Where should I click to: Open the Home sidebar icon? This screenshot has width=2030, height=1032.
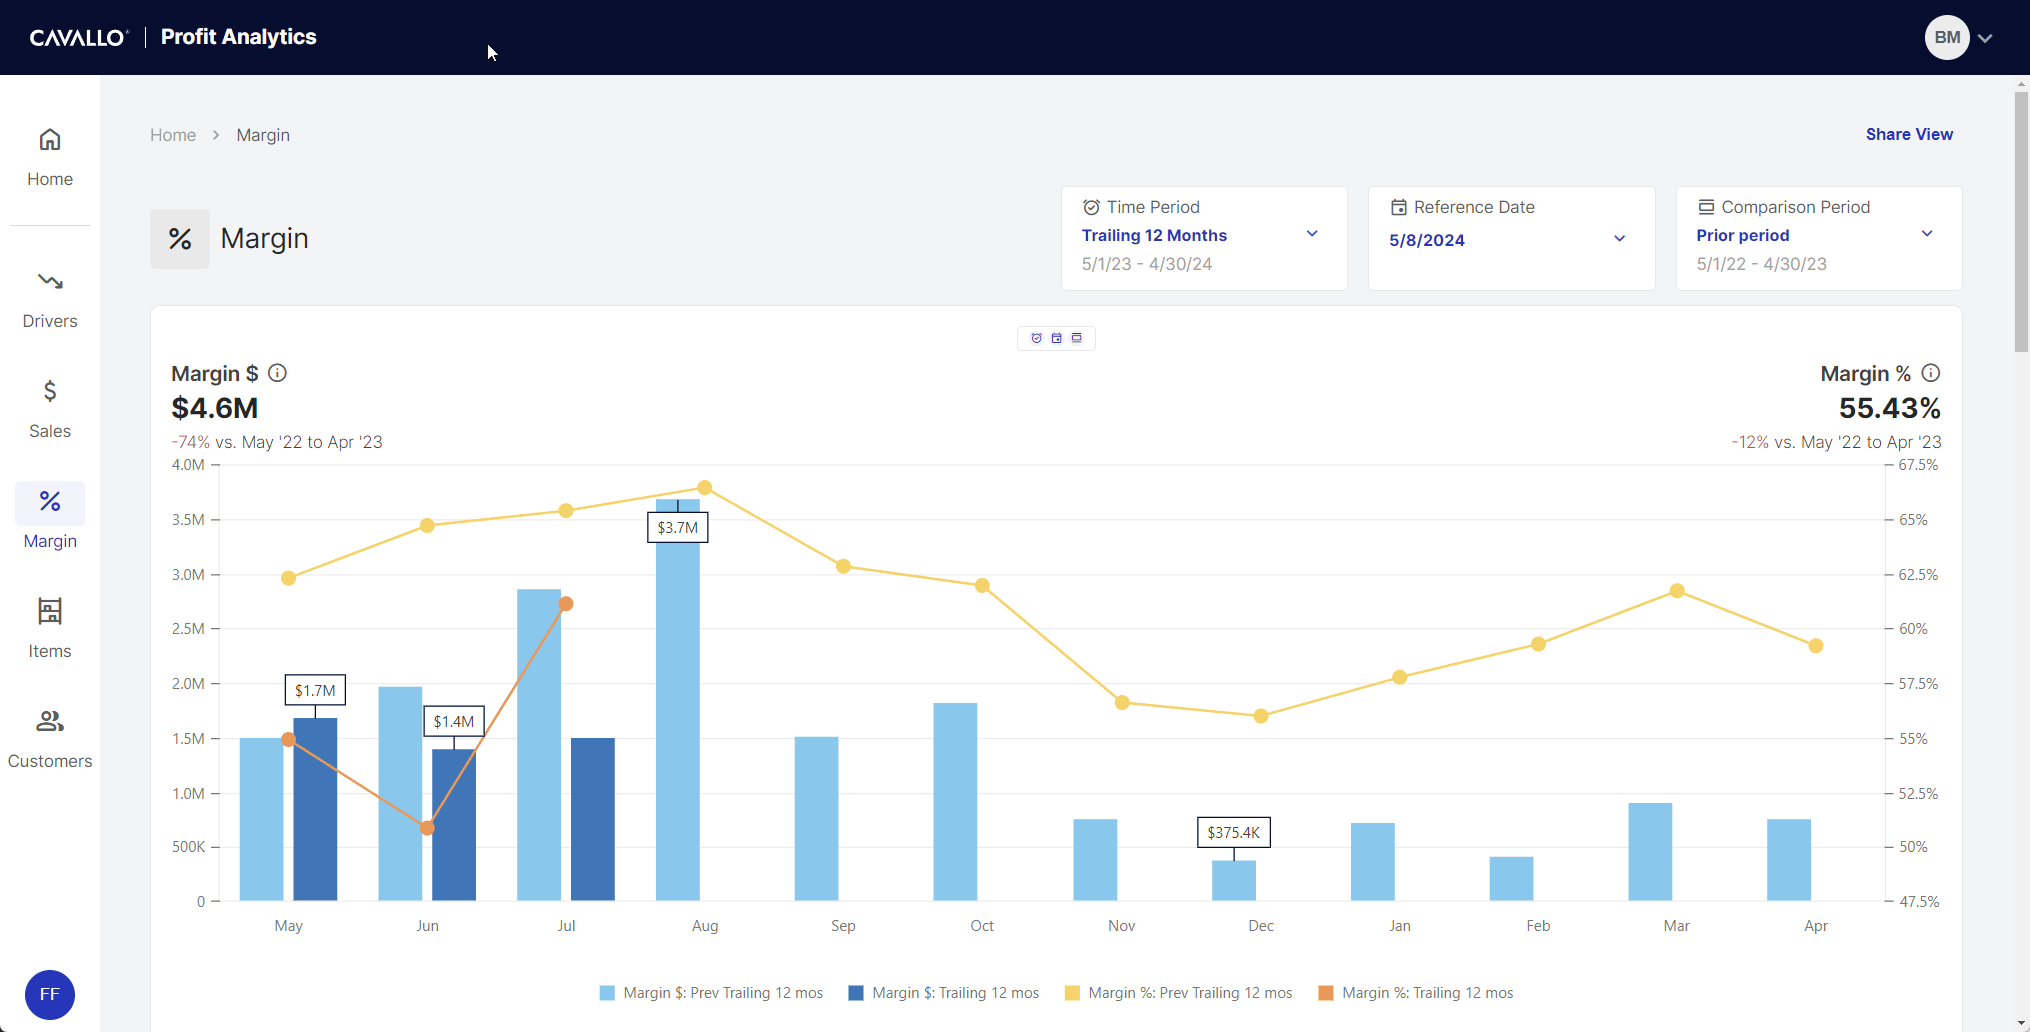tap(50, 140)
